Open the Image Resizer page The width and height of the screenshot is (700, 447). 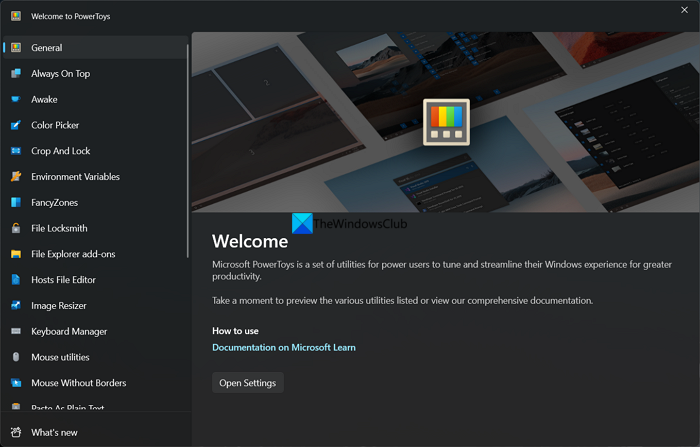tap(95, 305)
